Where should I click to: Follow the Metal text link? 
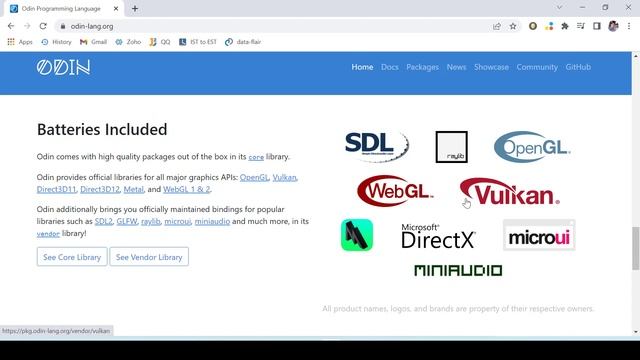click(x=133, y=189)
